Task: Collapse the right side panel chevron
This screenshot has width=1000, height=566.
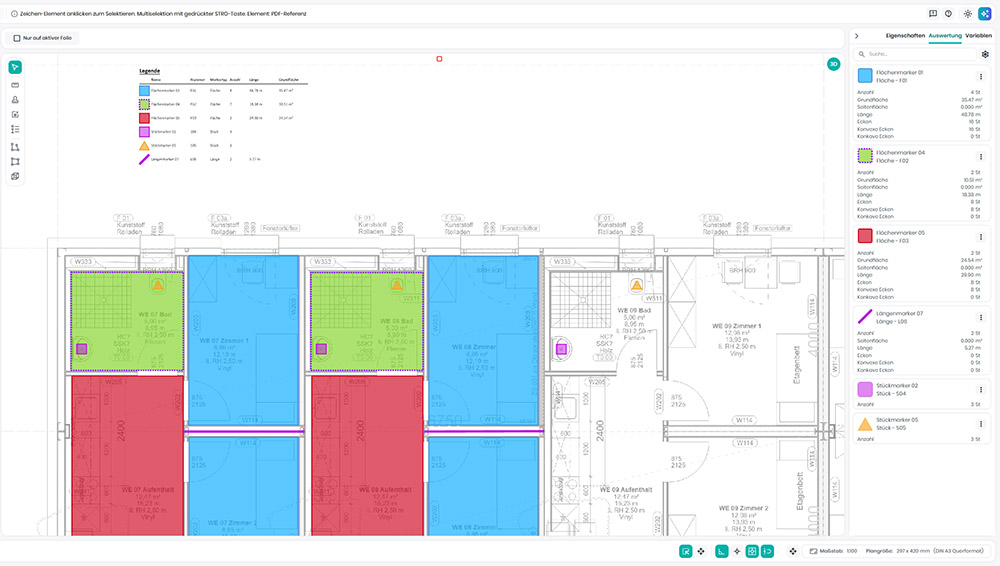Action: click(x=857, y=36)
